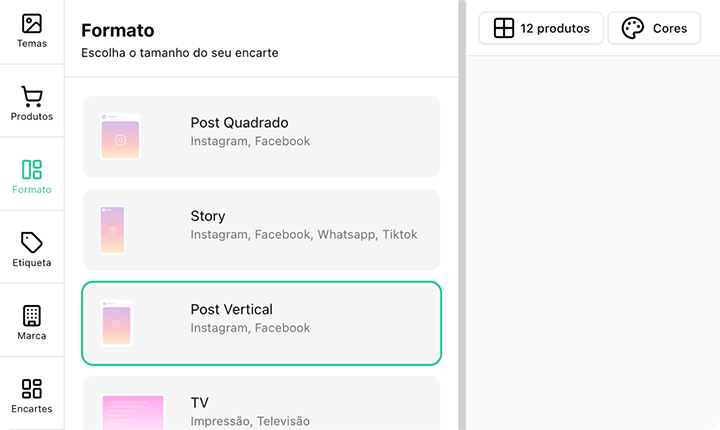
Task: Choose the Post Quadrado format option
Action: point(261,136)
